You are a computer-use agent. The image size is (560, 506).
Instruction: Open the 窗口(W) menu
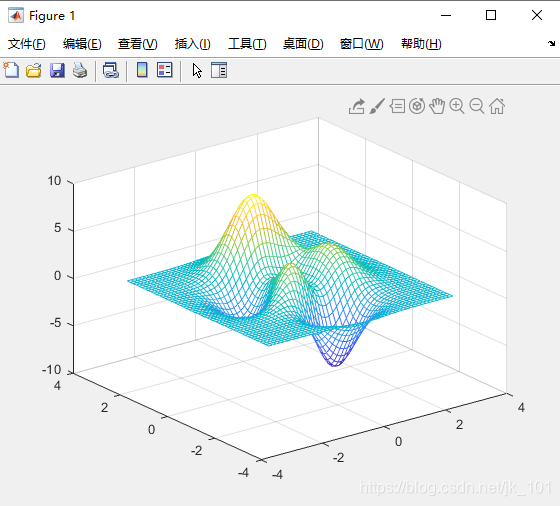tap(361, 44)
